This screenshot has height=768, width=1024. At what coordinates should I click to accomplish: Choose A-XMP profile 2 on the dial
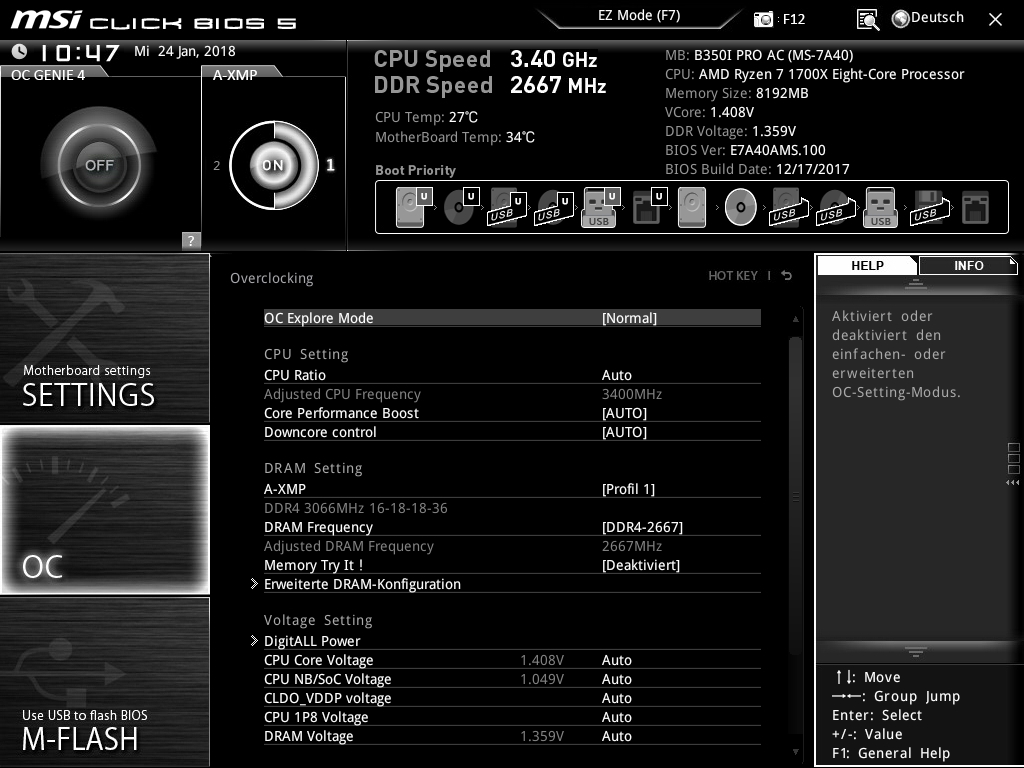click(x=216, y=166)
